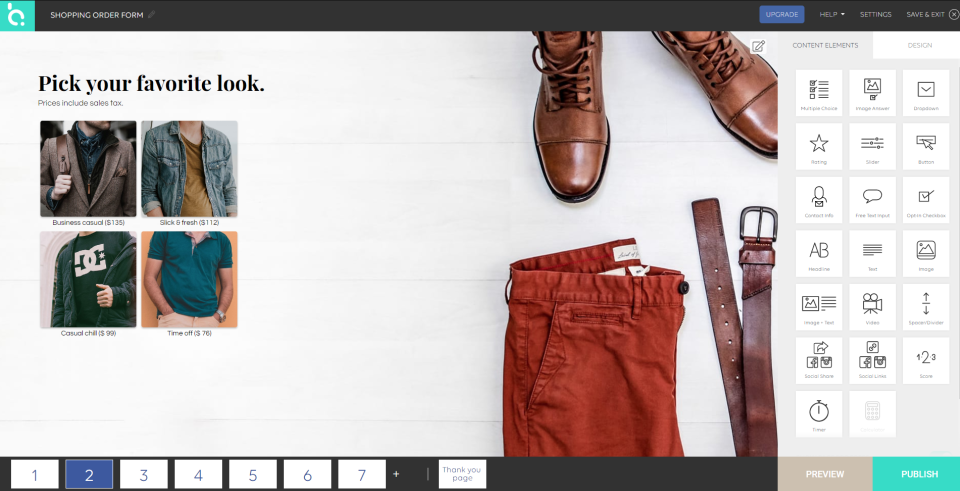Edit the form name with pencil icon
This screenshot has width=960, height=491.
pos(152,15)
